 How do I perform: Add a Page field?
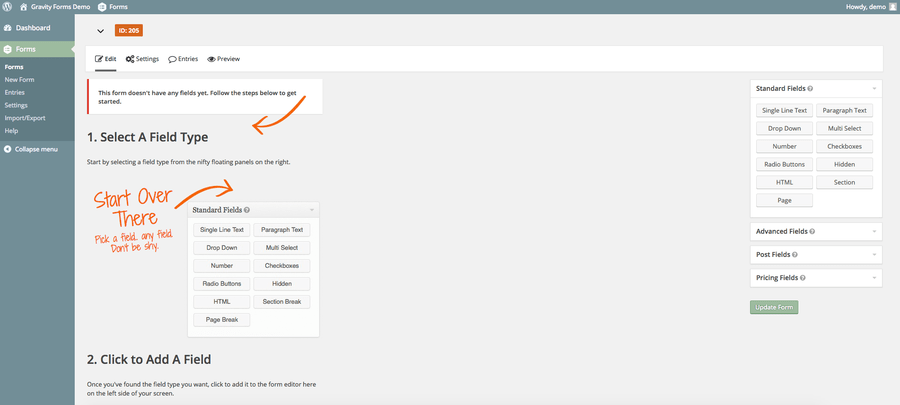point(785,200)
